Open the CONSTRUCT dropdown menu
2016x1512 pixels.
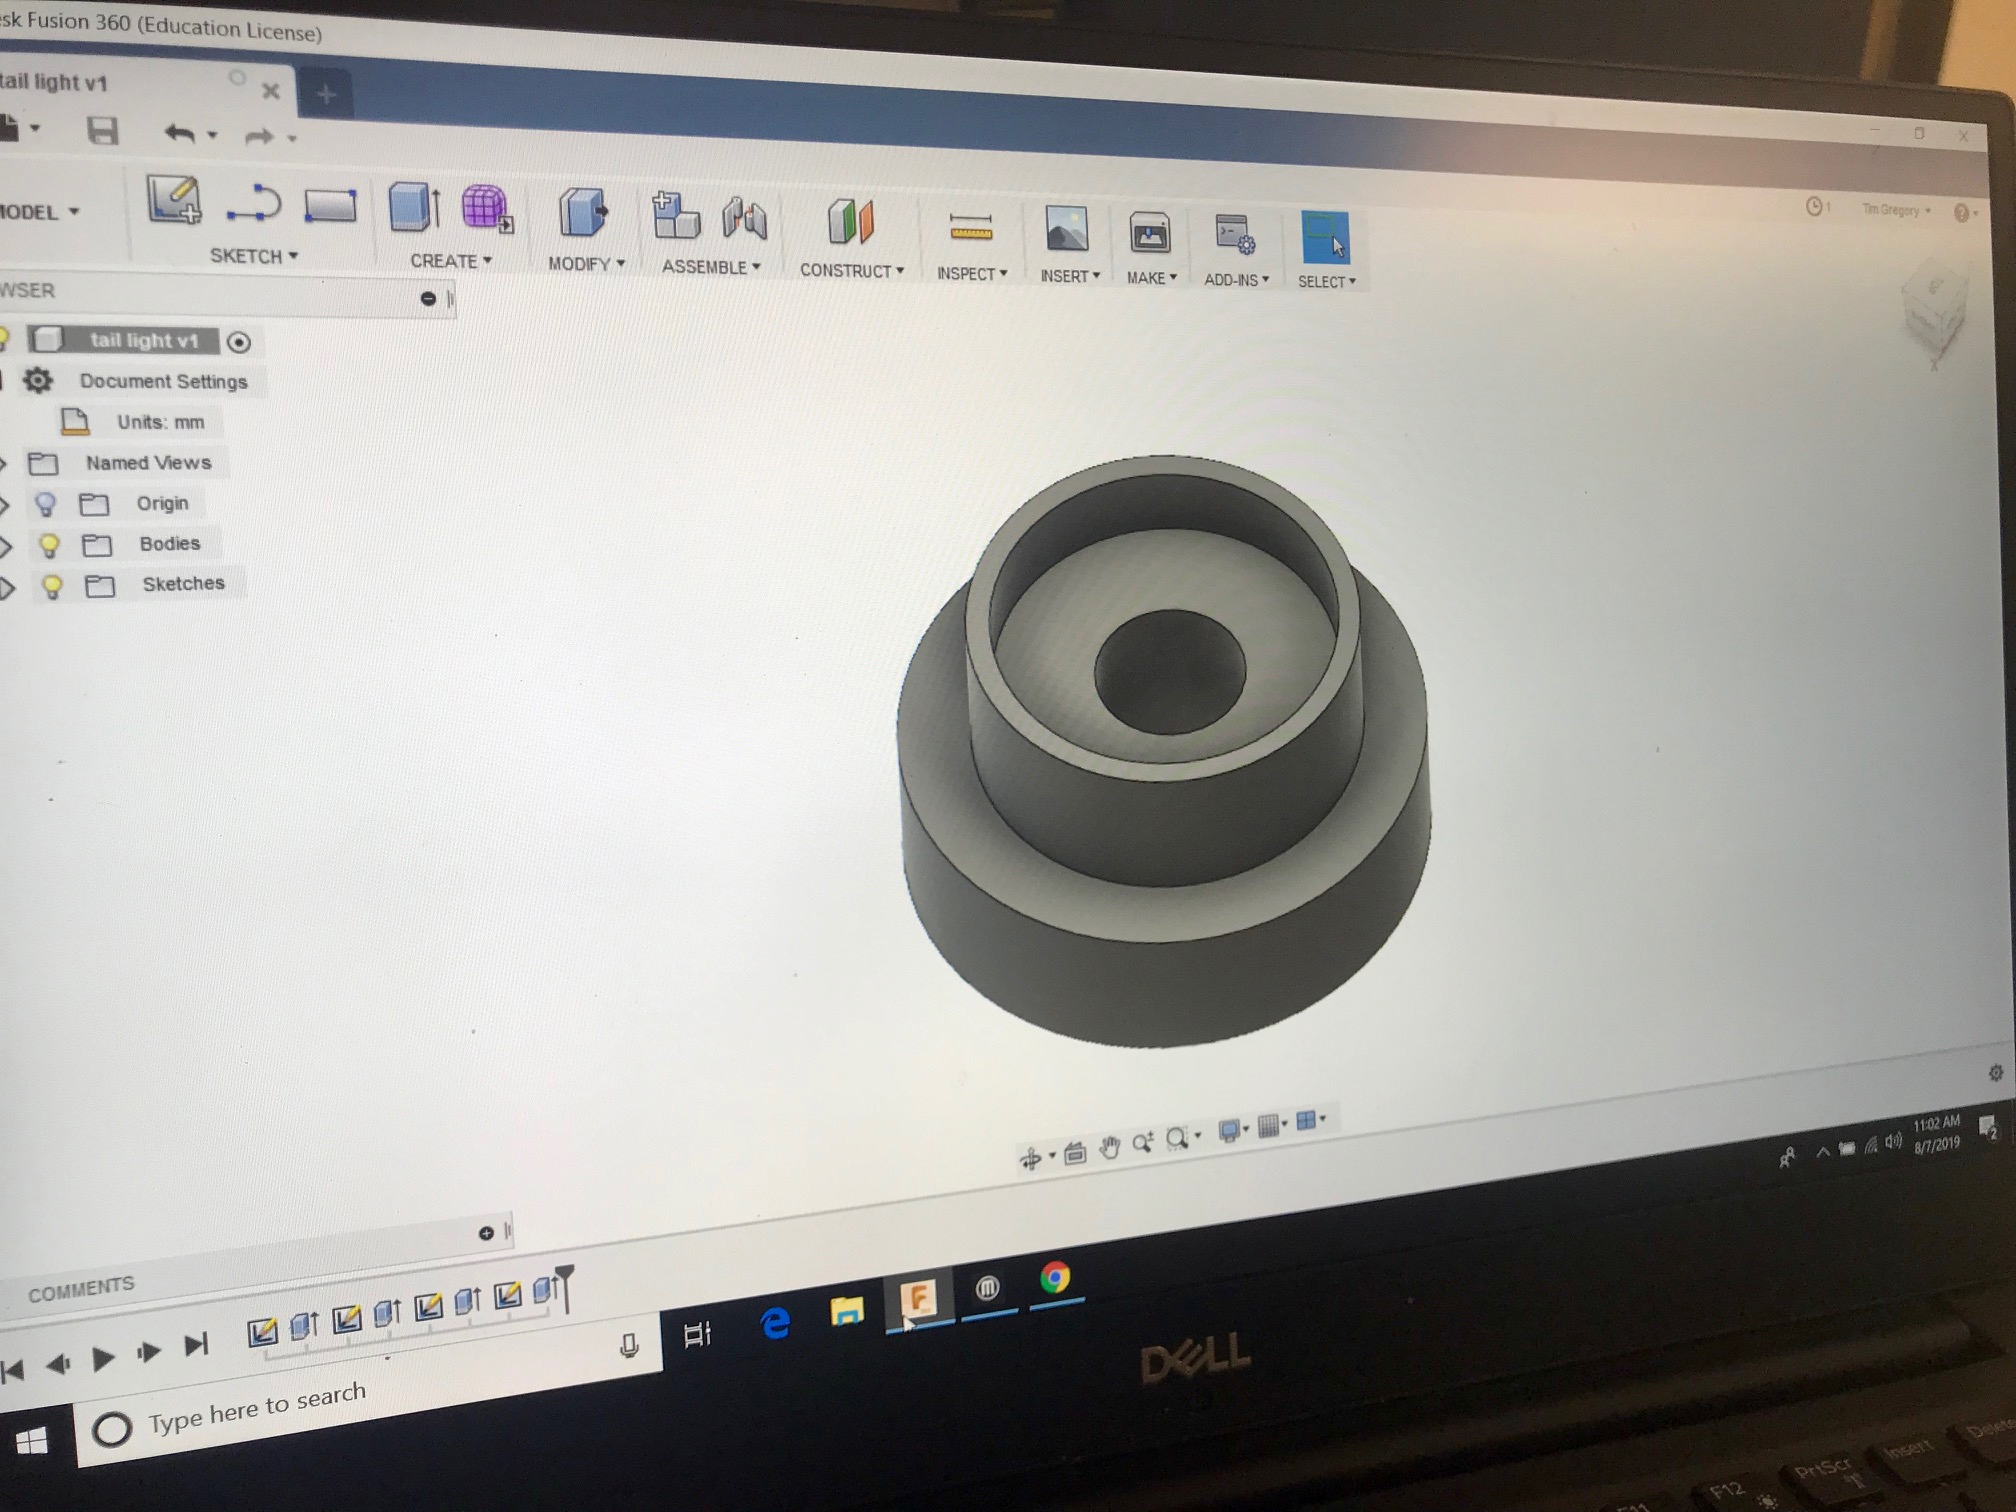point(851,271)
